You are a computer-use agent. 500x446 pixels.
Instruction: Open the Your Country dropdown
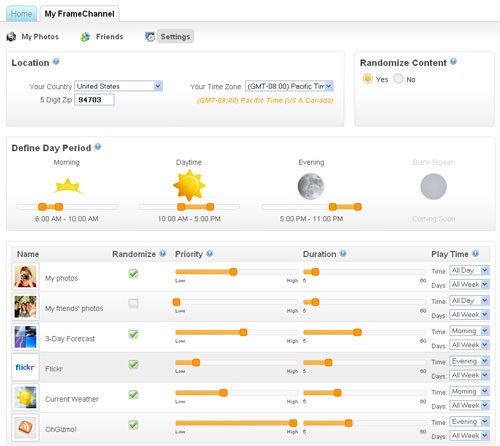(118, 86)
